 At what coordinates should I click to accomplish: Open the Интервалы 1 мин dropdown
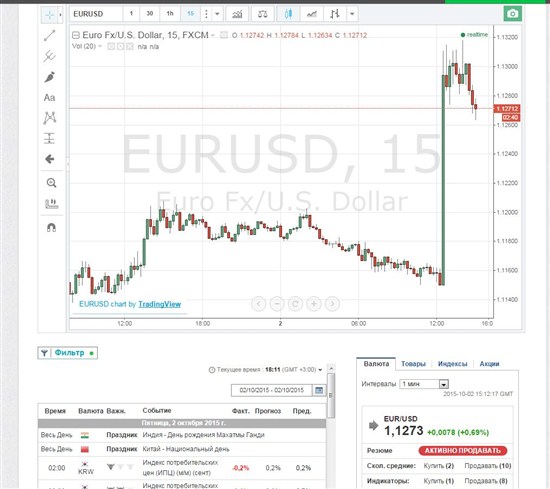tap(424, 384)
